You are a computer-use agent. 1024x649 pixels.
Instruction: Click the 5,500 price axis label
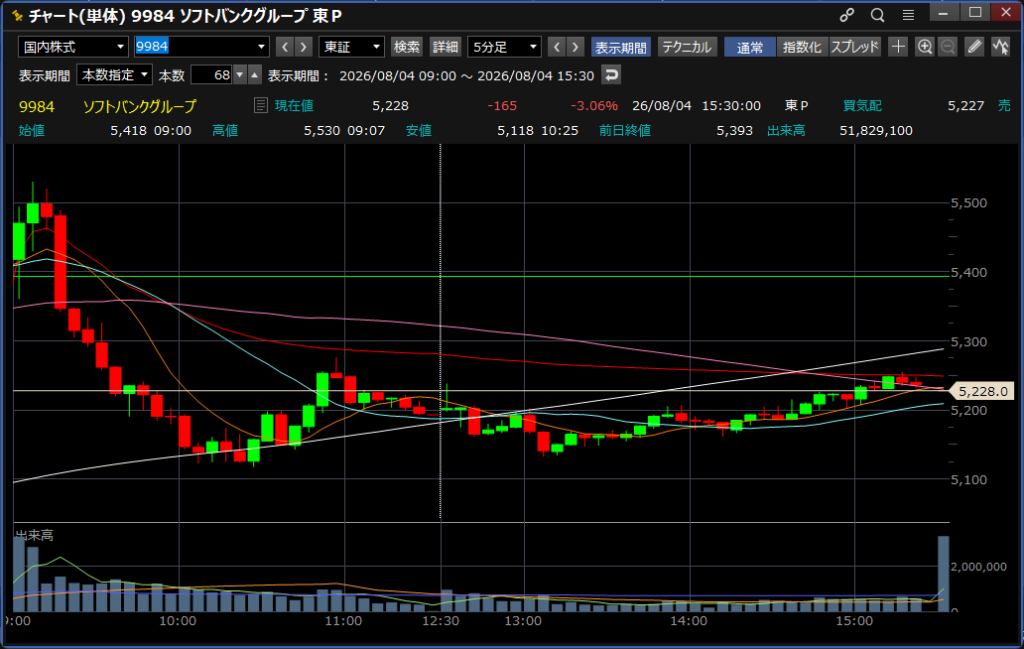969,203
